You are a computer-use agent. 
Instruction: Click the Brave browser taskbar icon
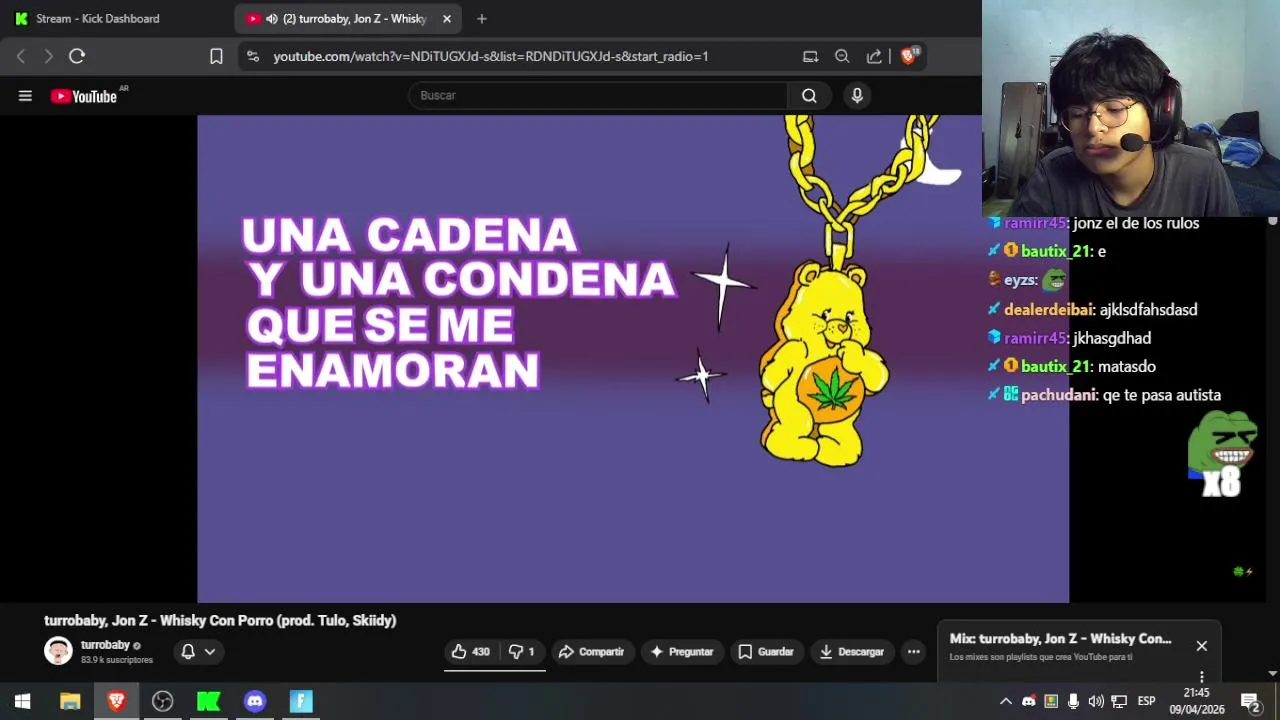click(x=116, y=701)
